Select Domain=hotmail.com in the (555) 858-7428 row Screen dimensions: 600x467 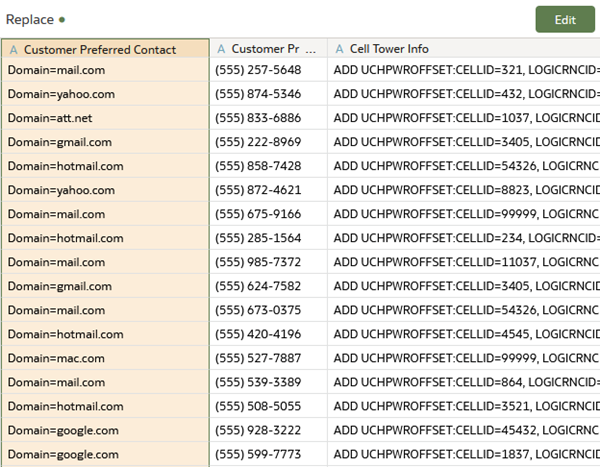[105, 166]
